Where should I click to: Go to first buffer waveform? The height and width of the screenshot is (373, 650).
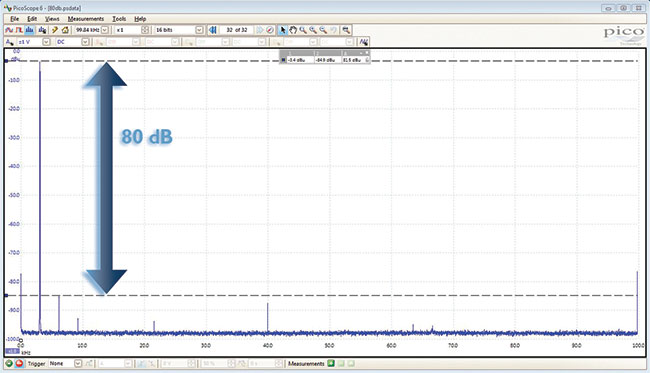tap(213, 30)
